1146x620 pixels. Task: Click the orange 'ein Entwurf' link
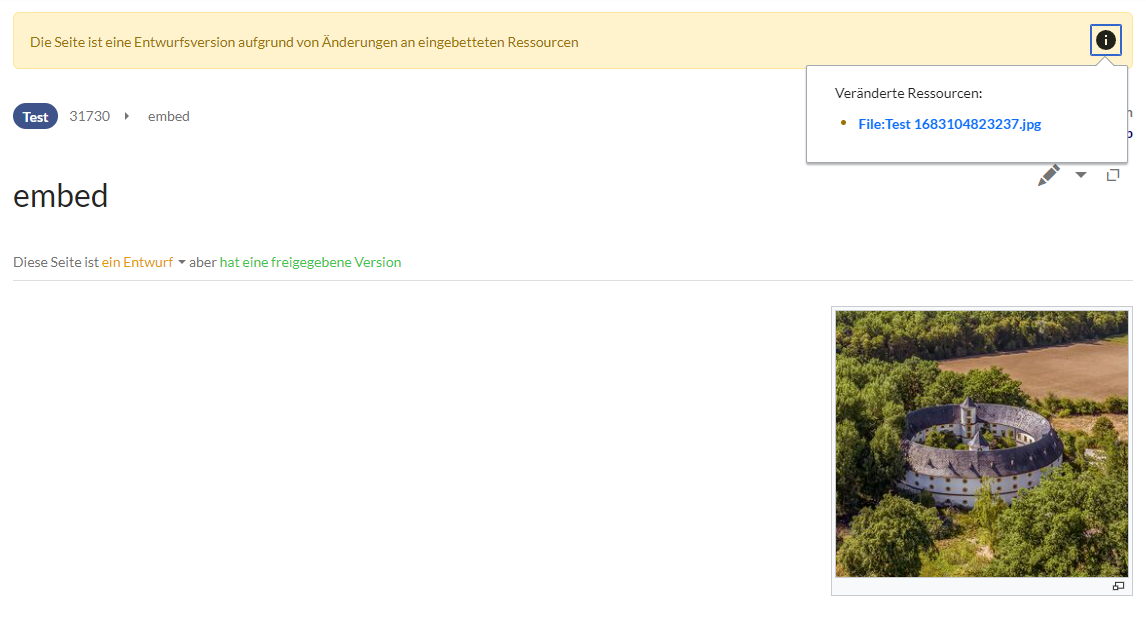137,262
